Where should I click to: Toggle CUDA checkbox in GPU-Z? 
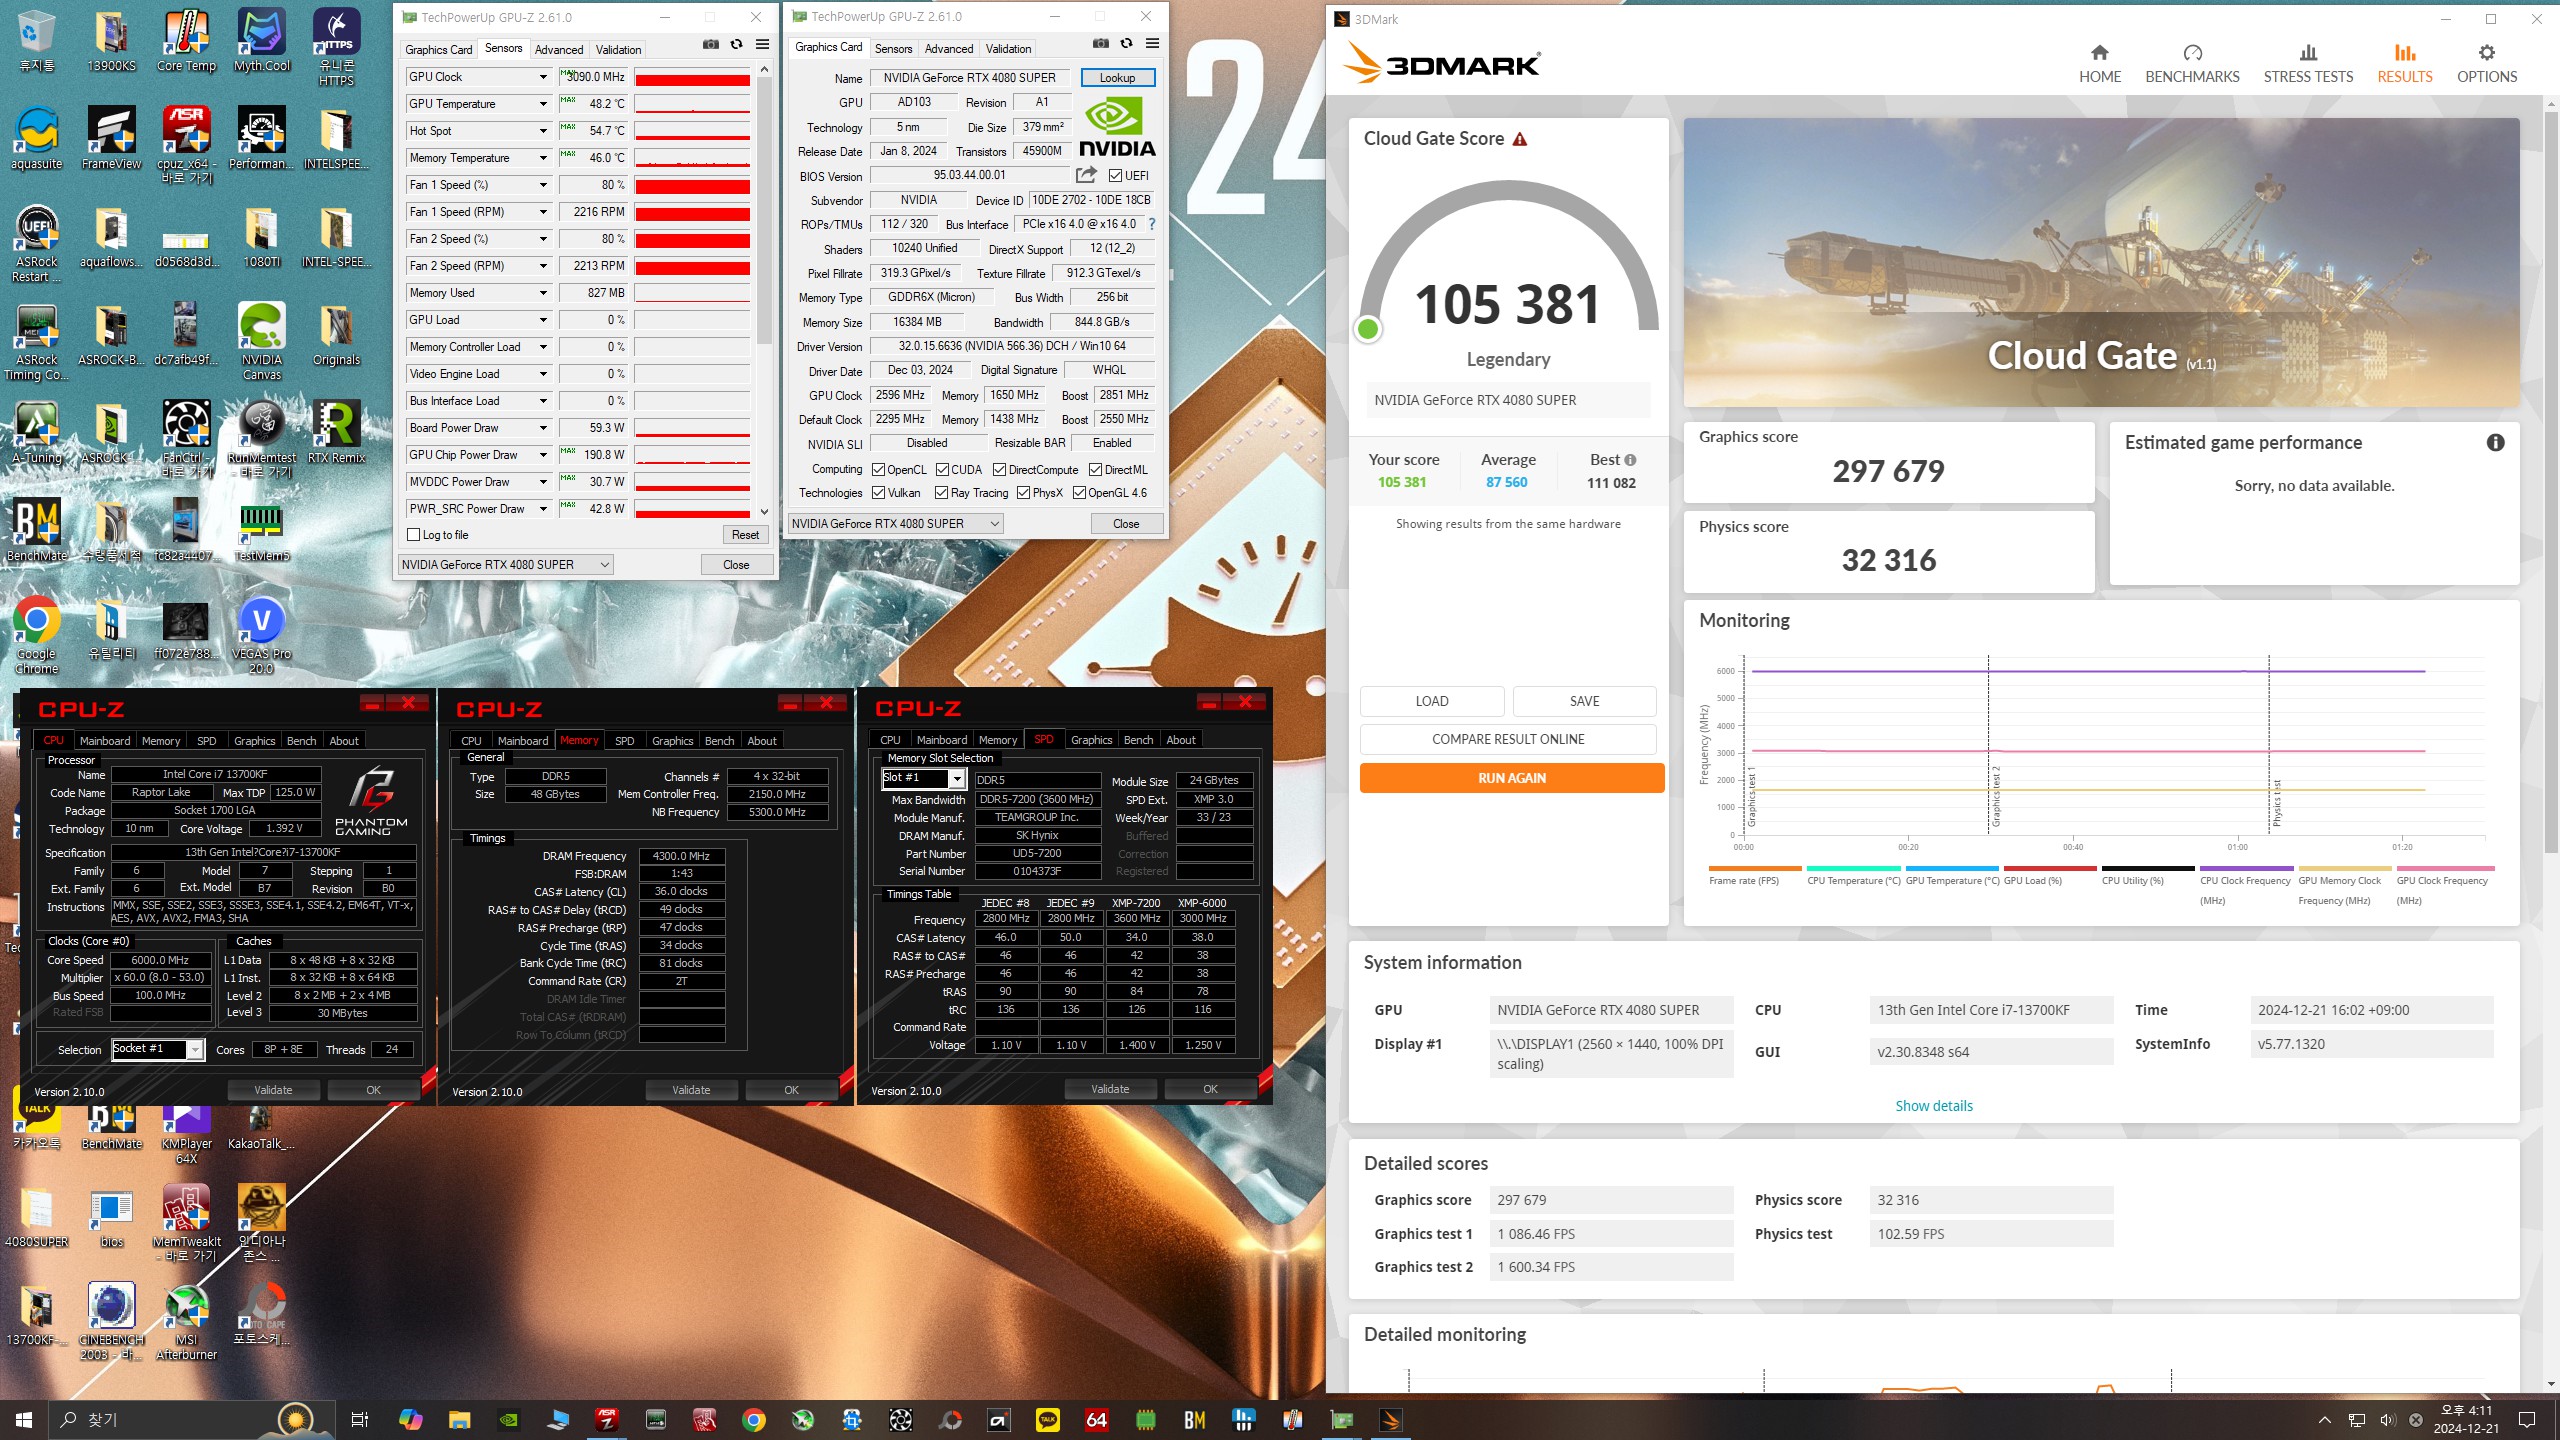tap(942, 470)
